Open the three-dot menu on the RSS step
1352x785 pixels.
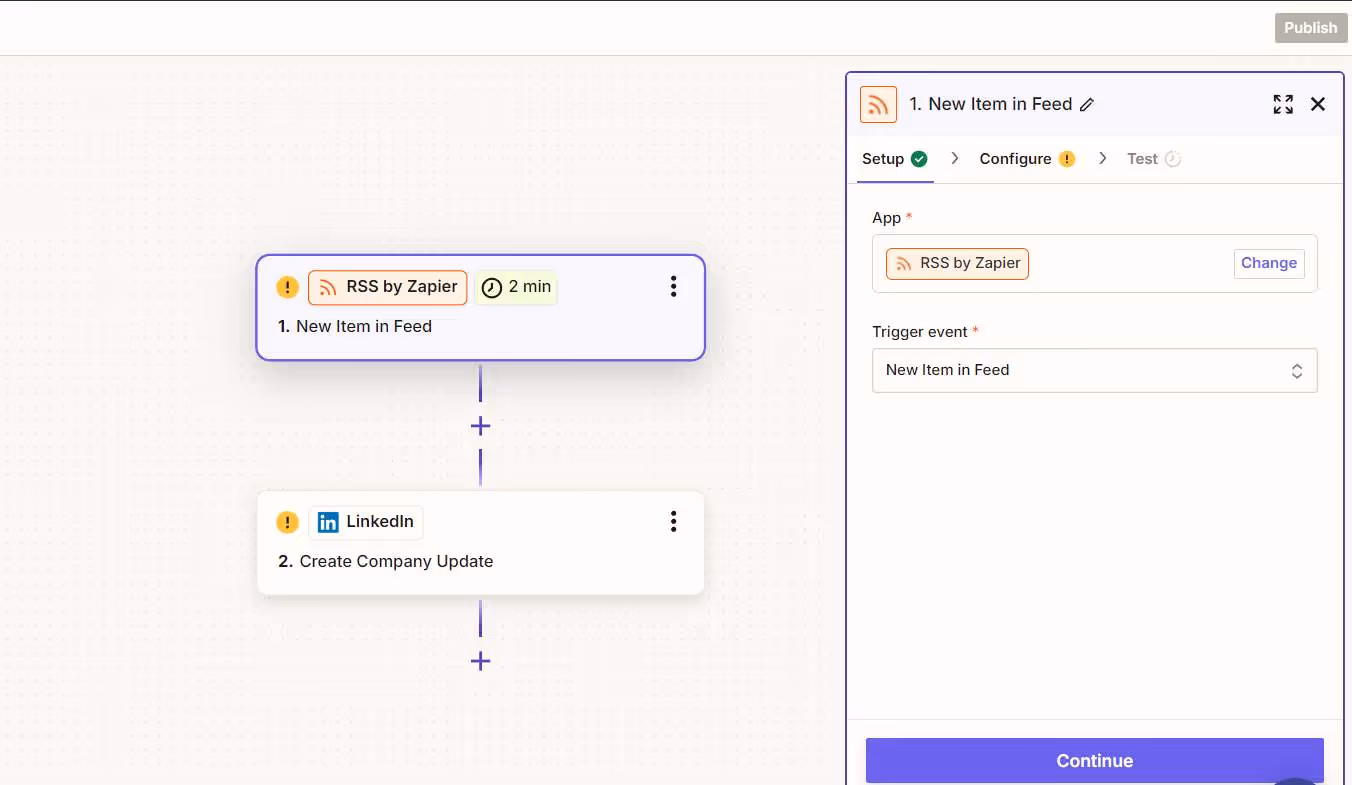(673, 286)
